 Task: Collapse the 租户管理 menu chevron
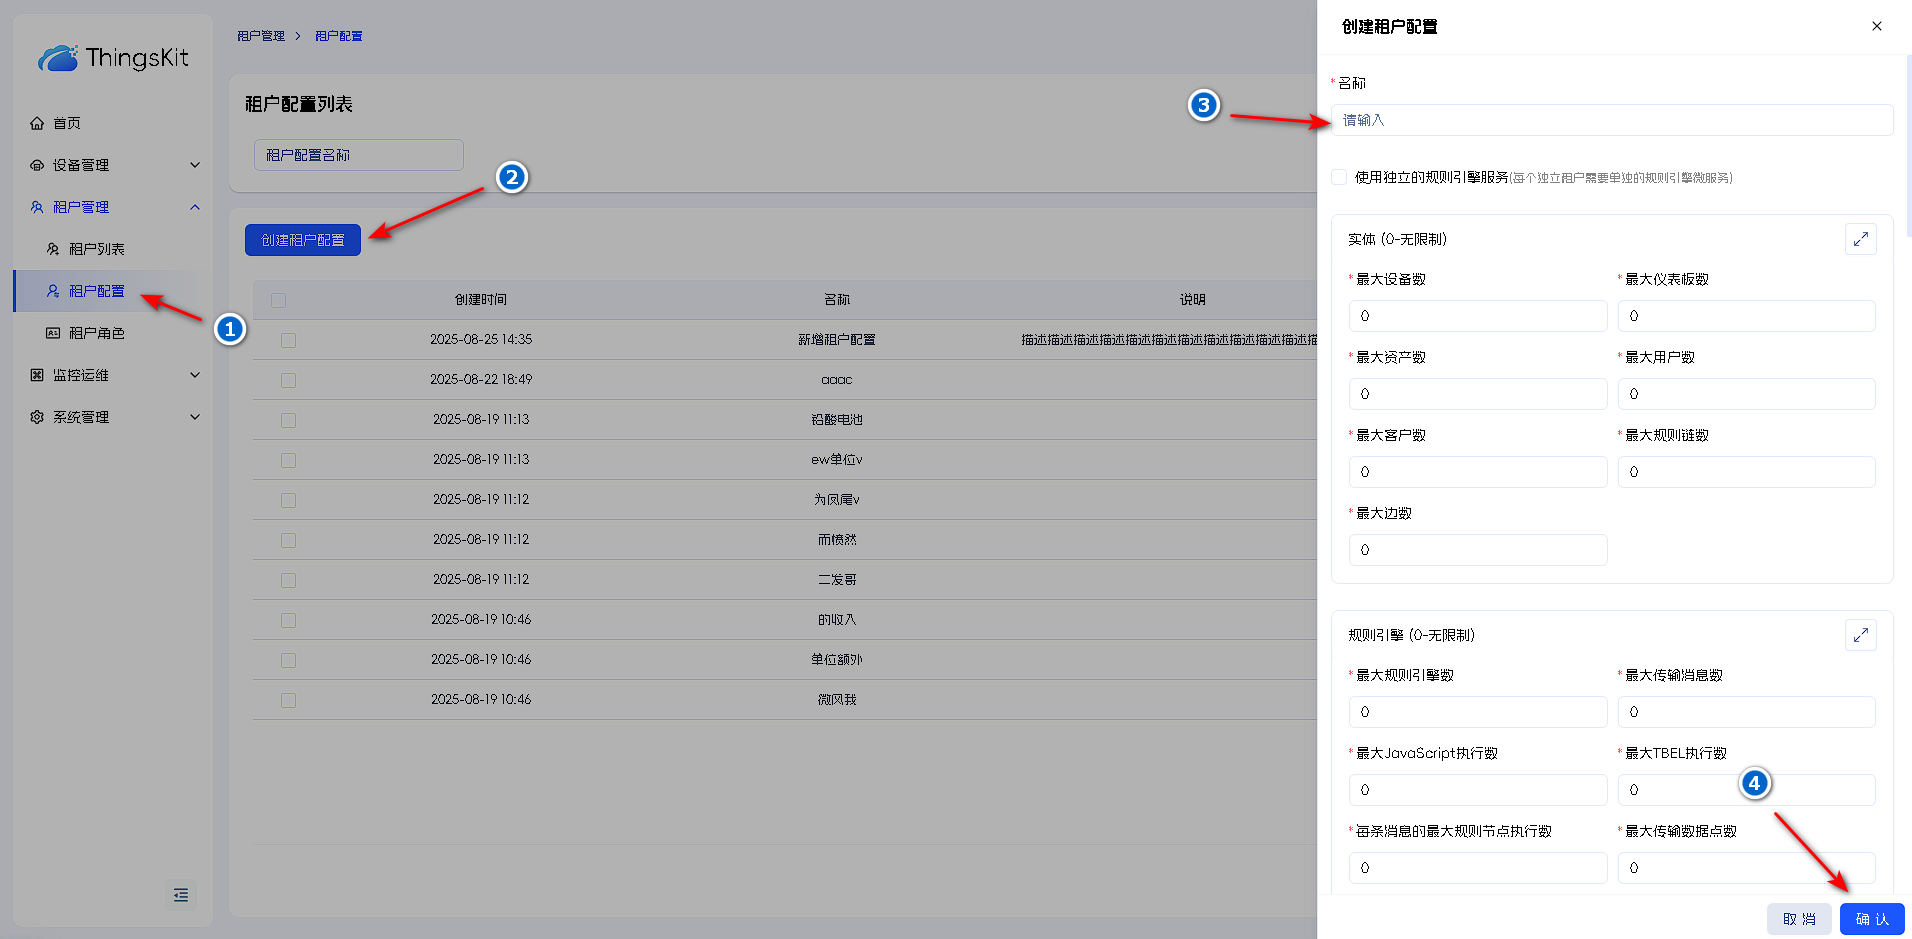pos(195,207)
